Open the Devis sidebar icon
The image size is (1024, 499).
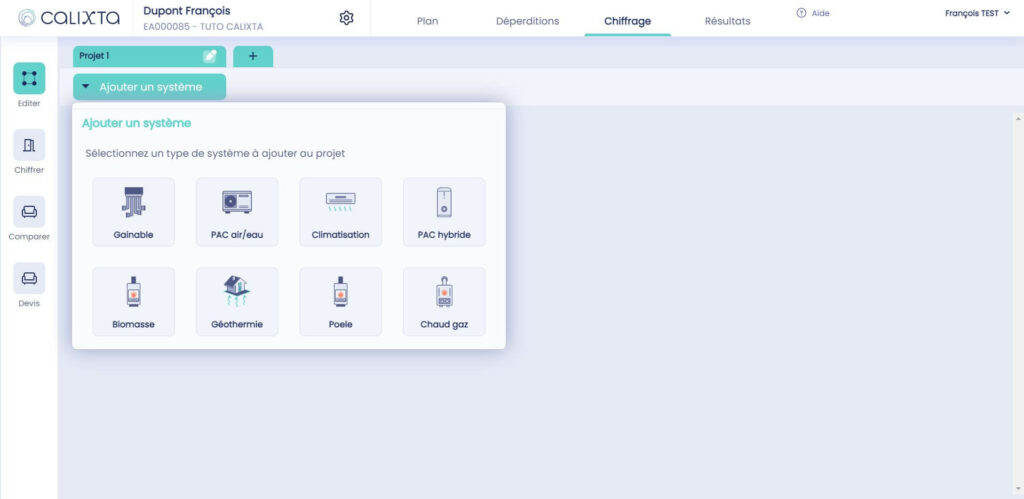(29, 278)
